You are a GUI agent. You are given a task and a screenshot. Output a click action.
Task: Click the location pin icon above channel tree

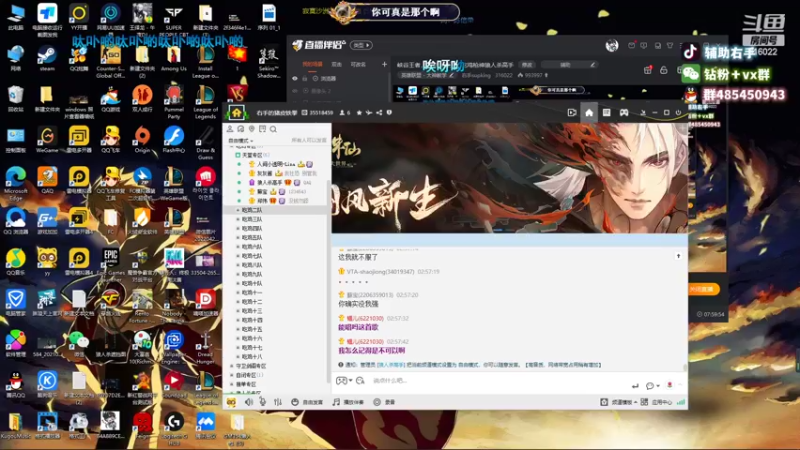click(x=252, y=129)
